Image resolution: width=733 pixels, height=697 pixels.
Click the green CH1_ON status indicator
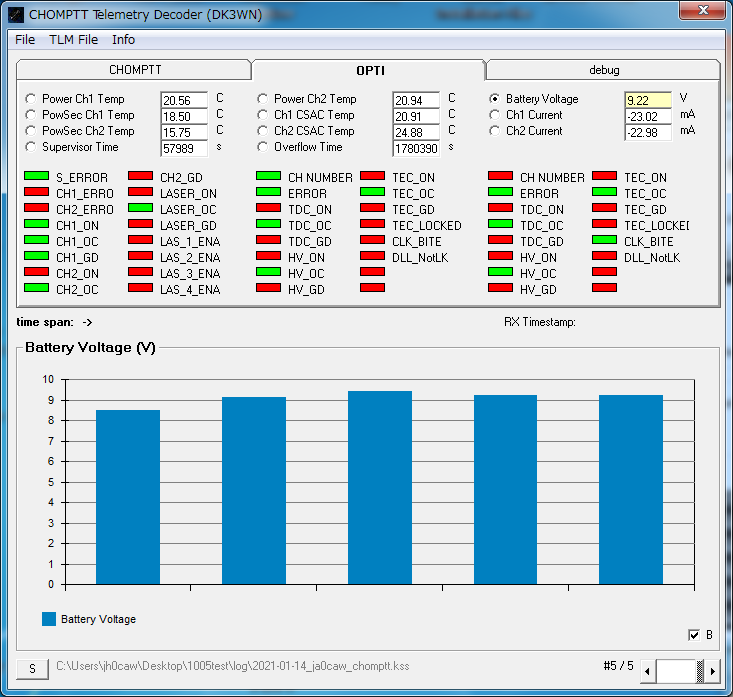coord(36,223)
